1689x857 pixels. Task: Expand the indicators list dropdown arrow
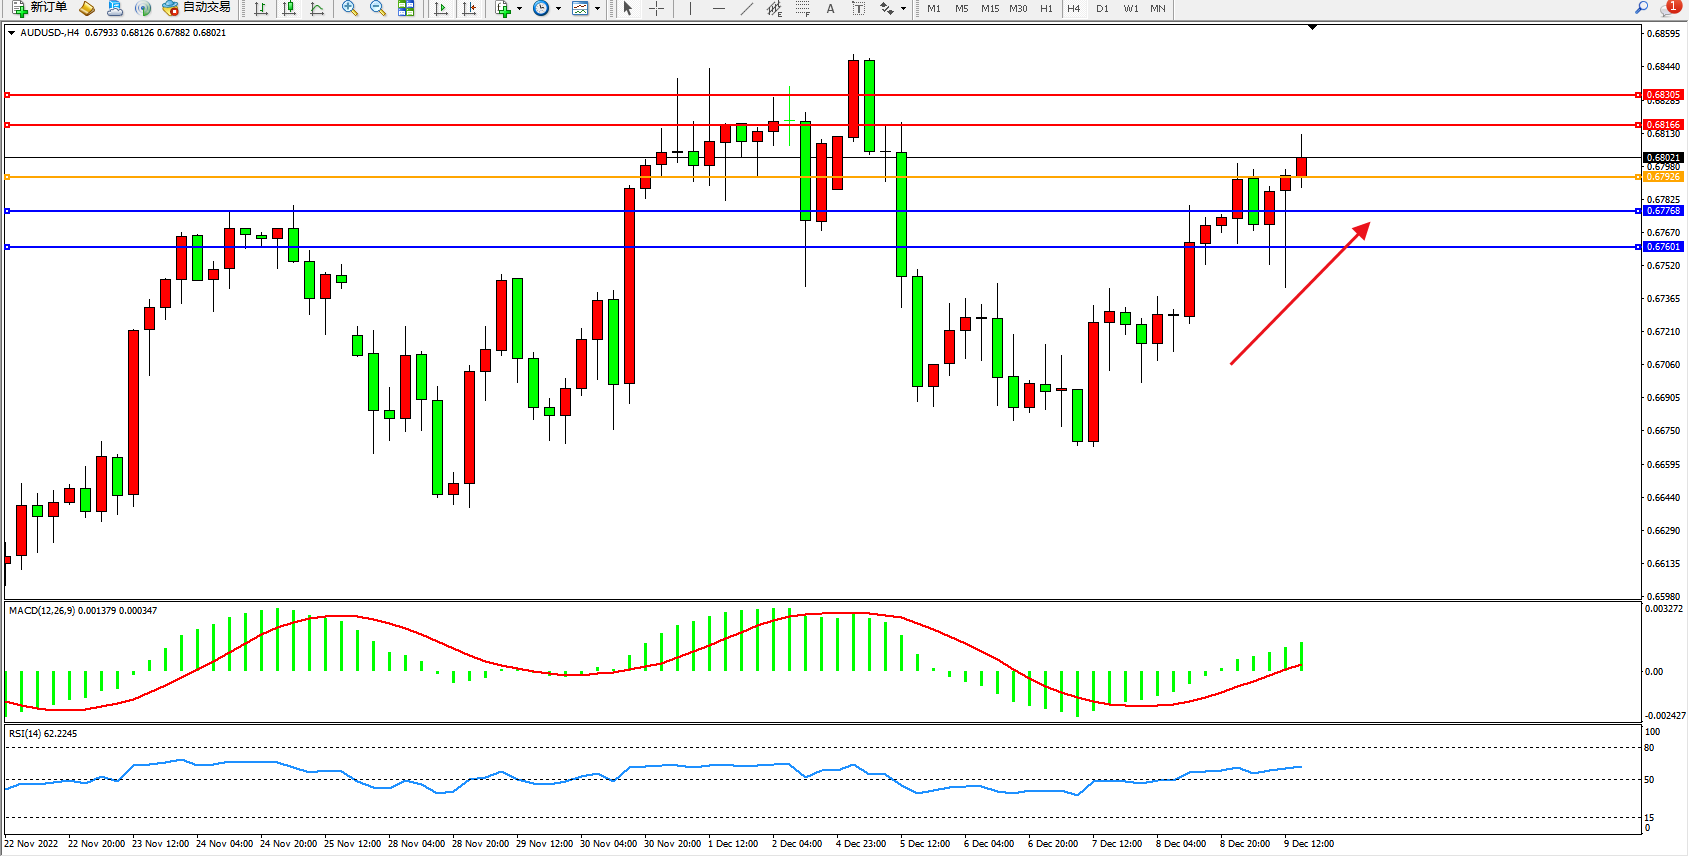pyautogui.click(x=519, y=8)
